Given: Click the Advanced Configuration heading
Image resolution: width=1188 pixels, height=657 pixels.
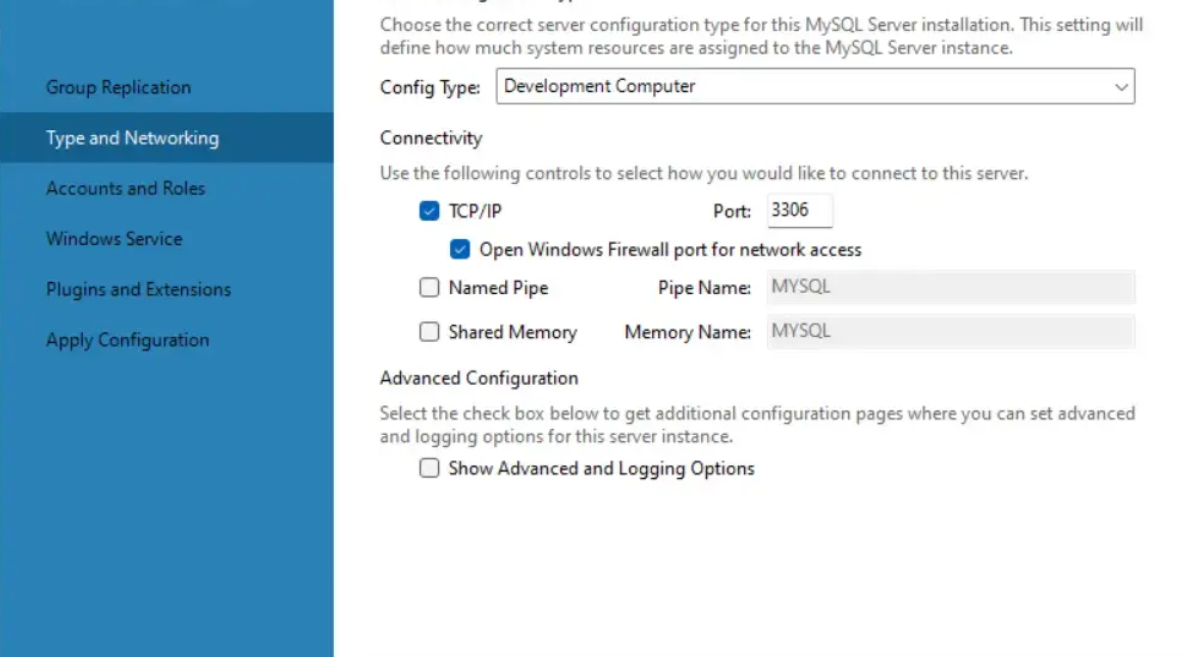Looking at the screenshot, I should point(479,378).
